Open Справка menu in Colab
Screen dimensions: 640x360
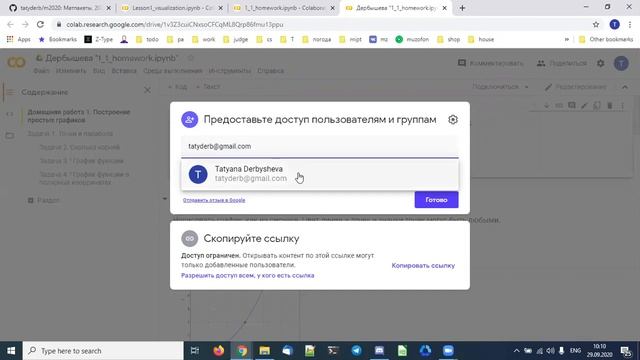pos(270,71)
